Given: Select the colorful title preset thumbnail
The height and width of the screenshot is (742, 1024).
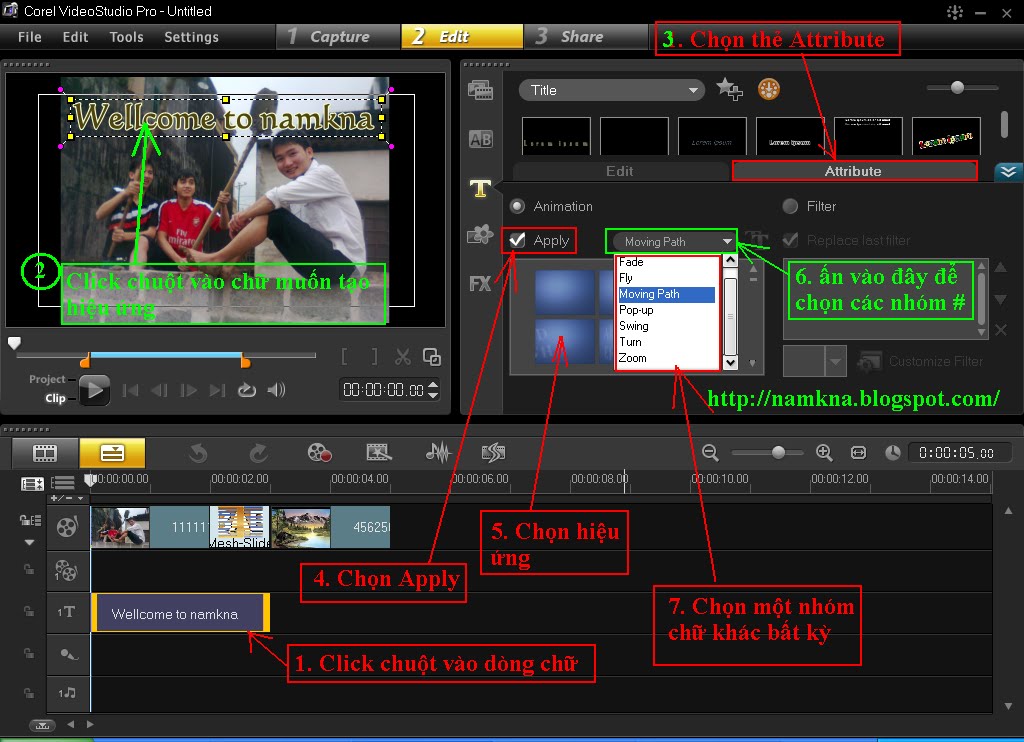Looking at the screenshot, I should point(946,137).
